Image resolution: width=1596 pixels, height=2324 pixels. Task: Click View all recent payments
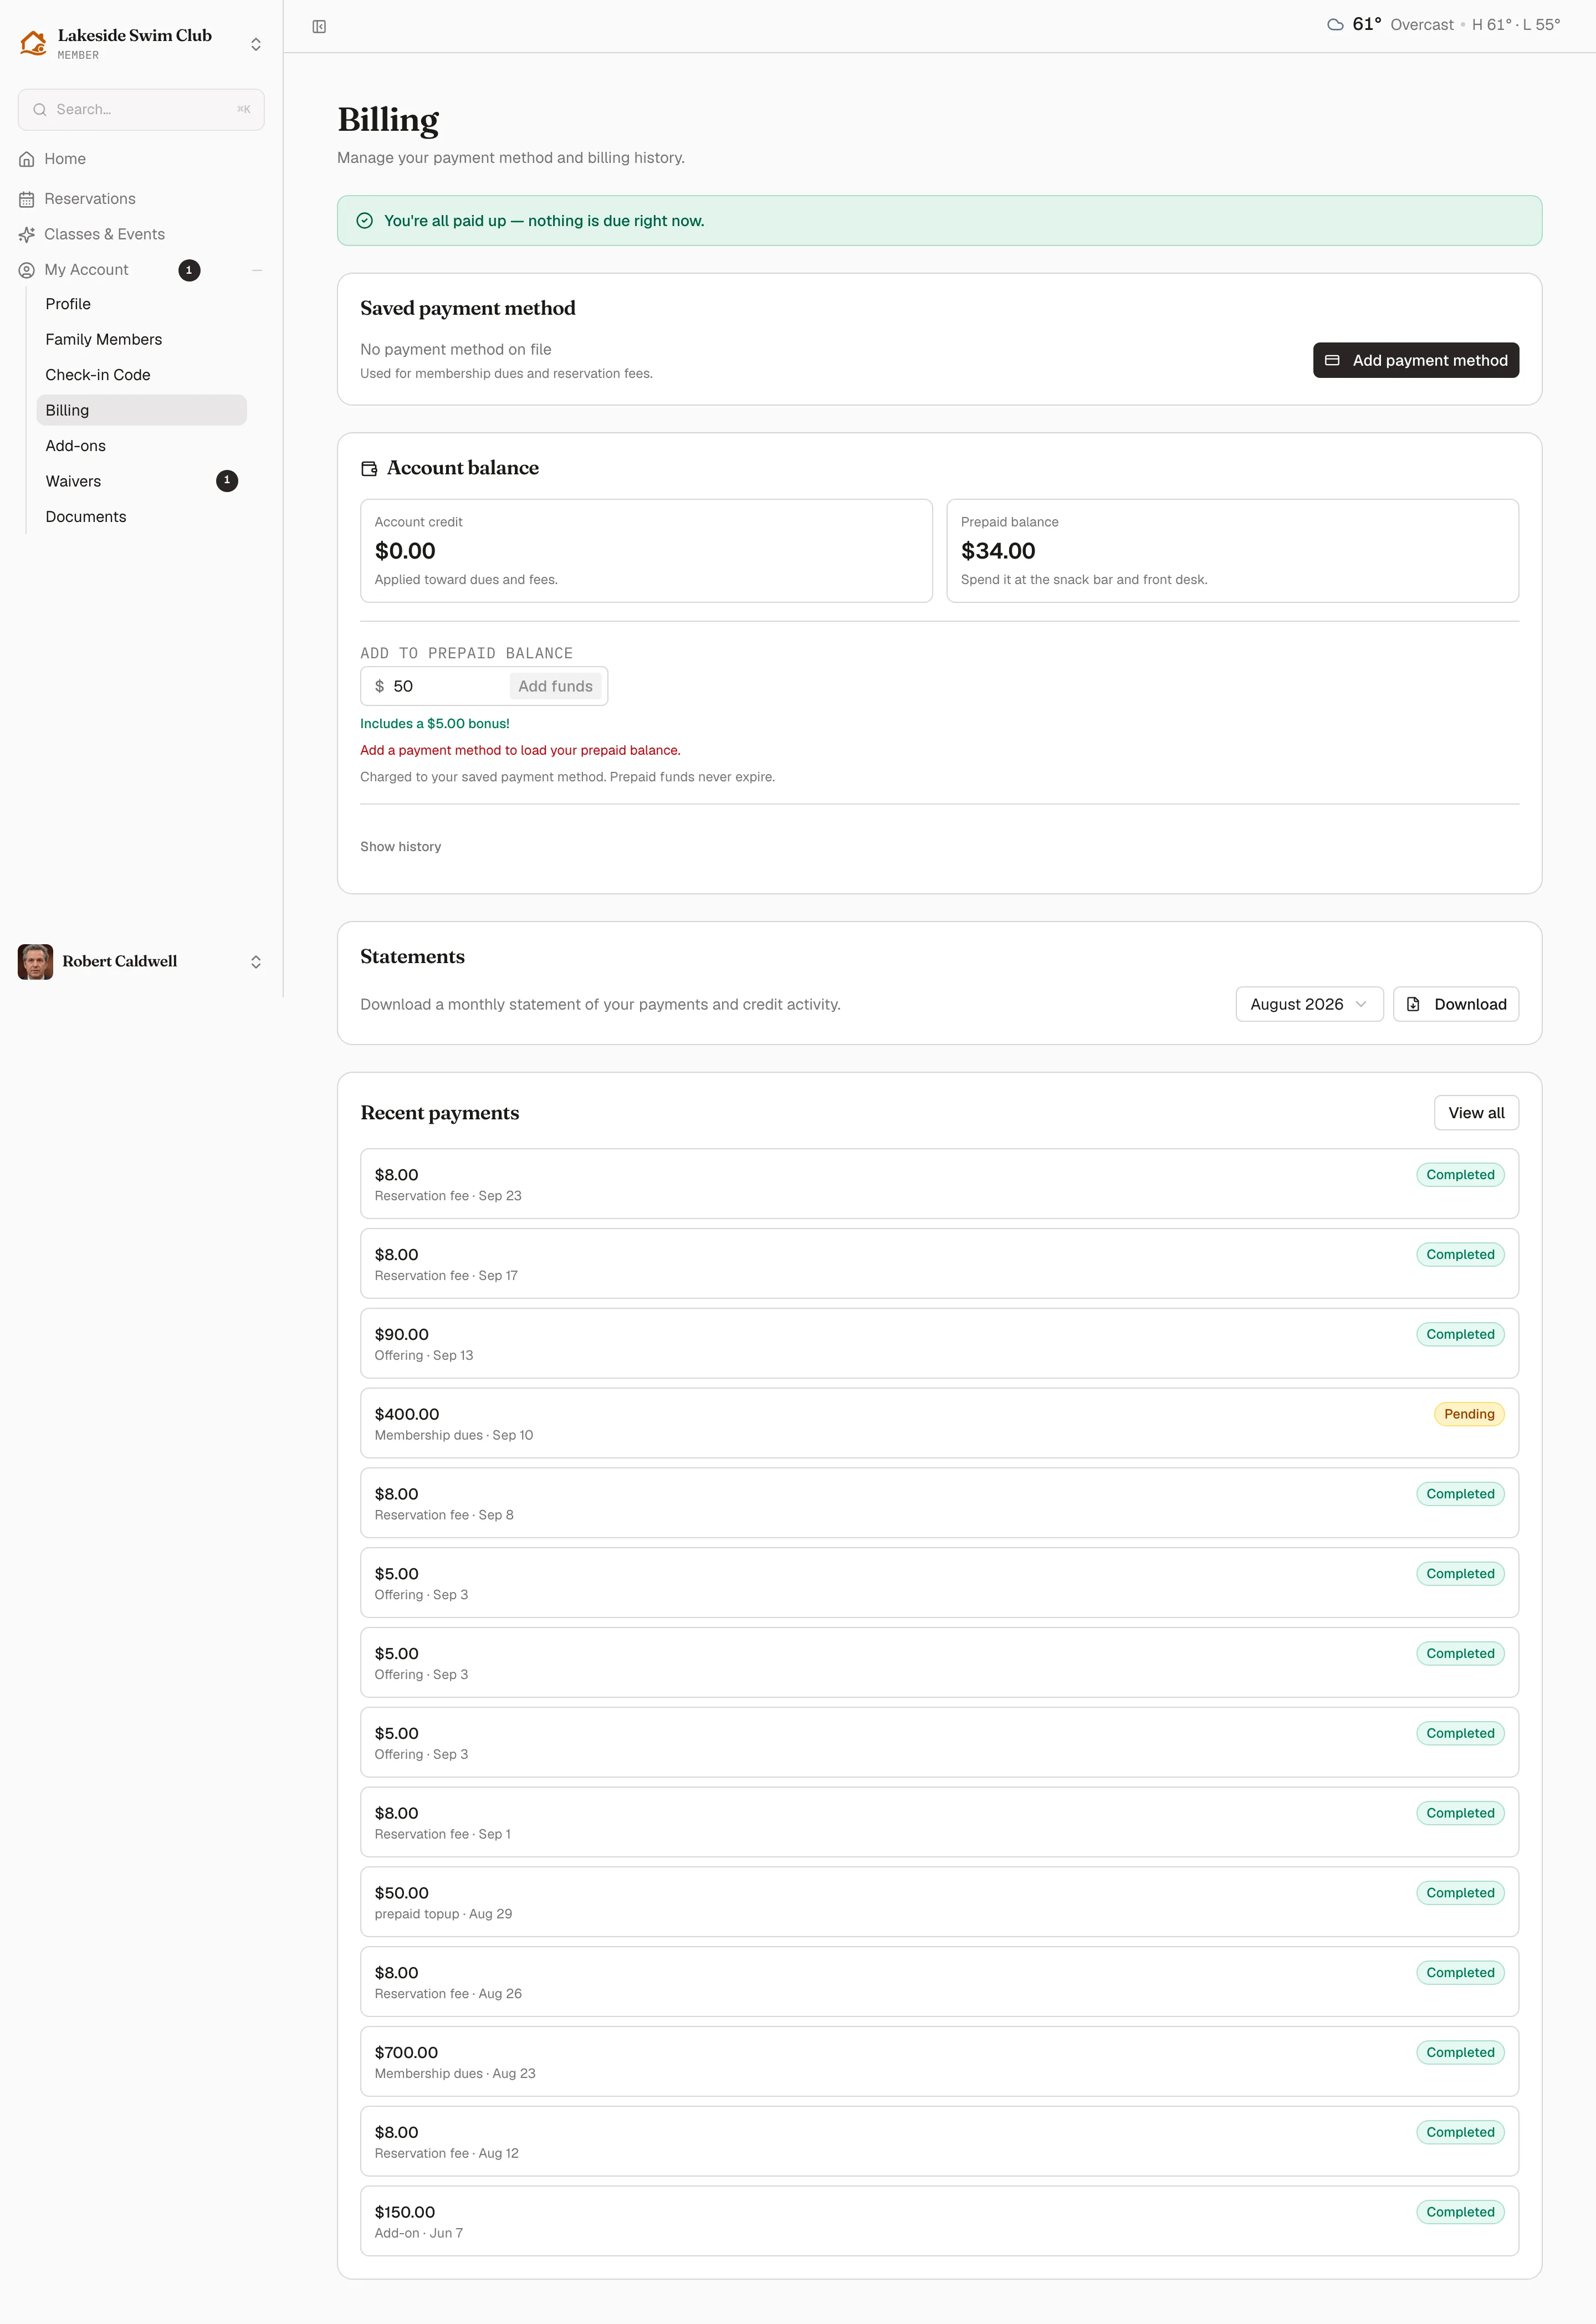click(x=1476, y=1113)
